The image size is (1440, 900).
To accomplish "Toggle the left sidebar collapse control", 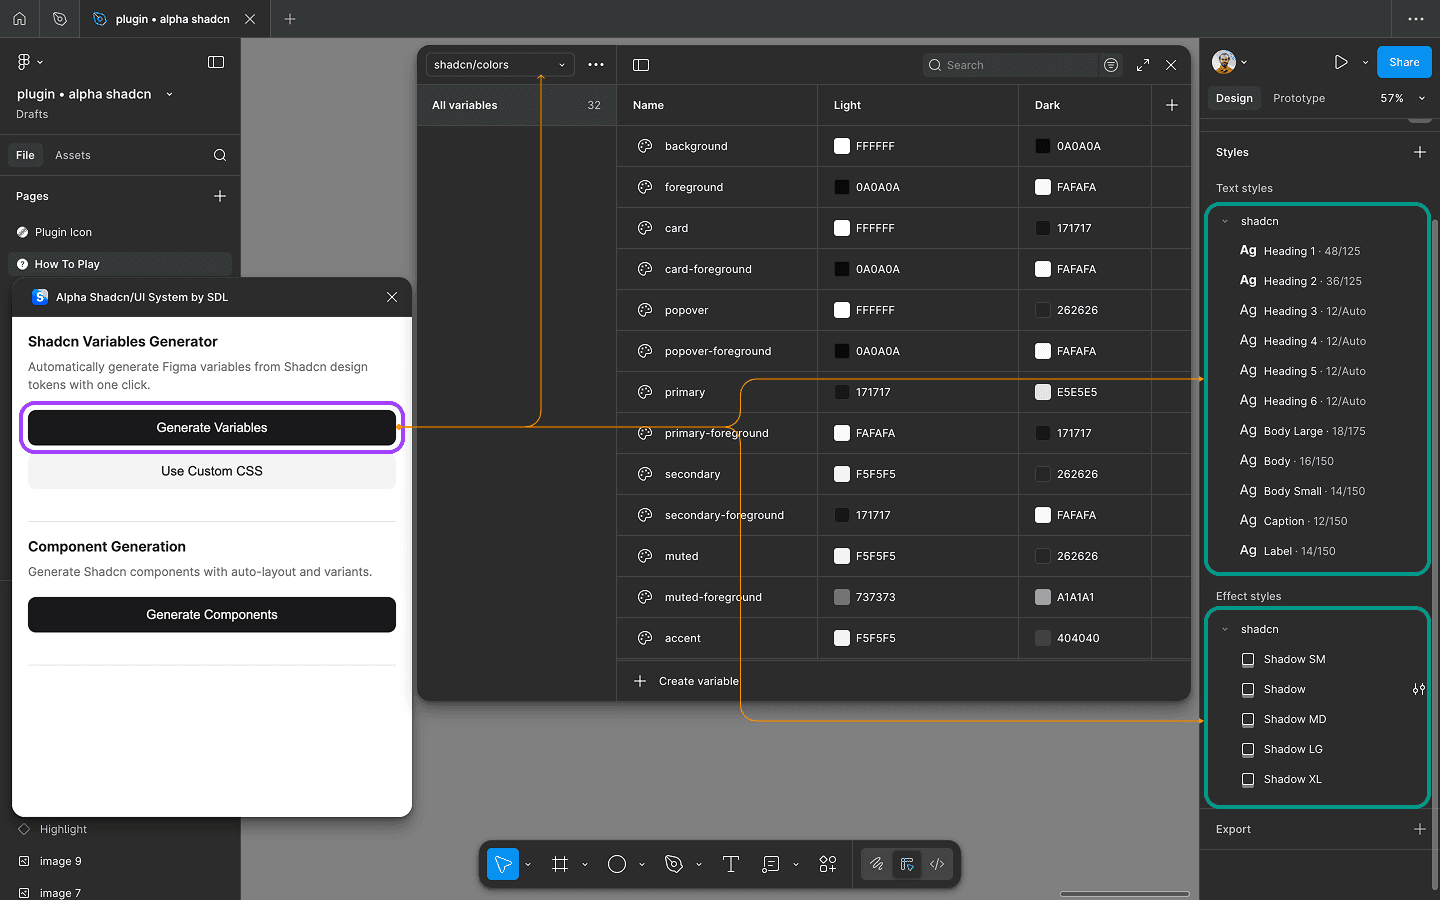I will point(215,62).
